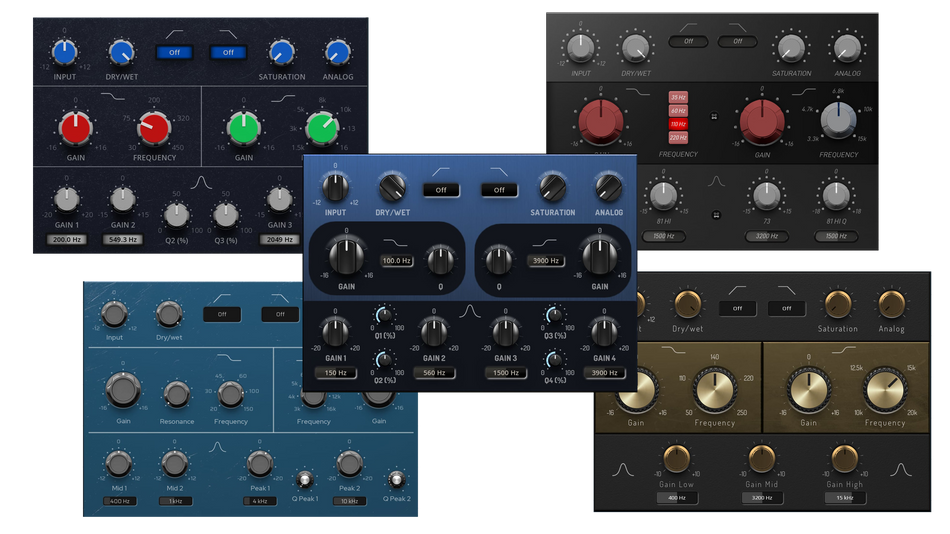The width and height of the screenshot is (950, 534).
Task: Click the INPUT knob in the center blue skin
Action: click(x=335, y=187)
